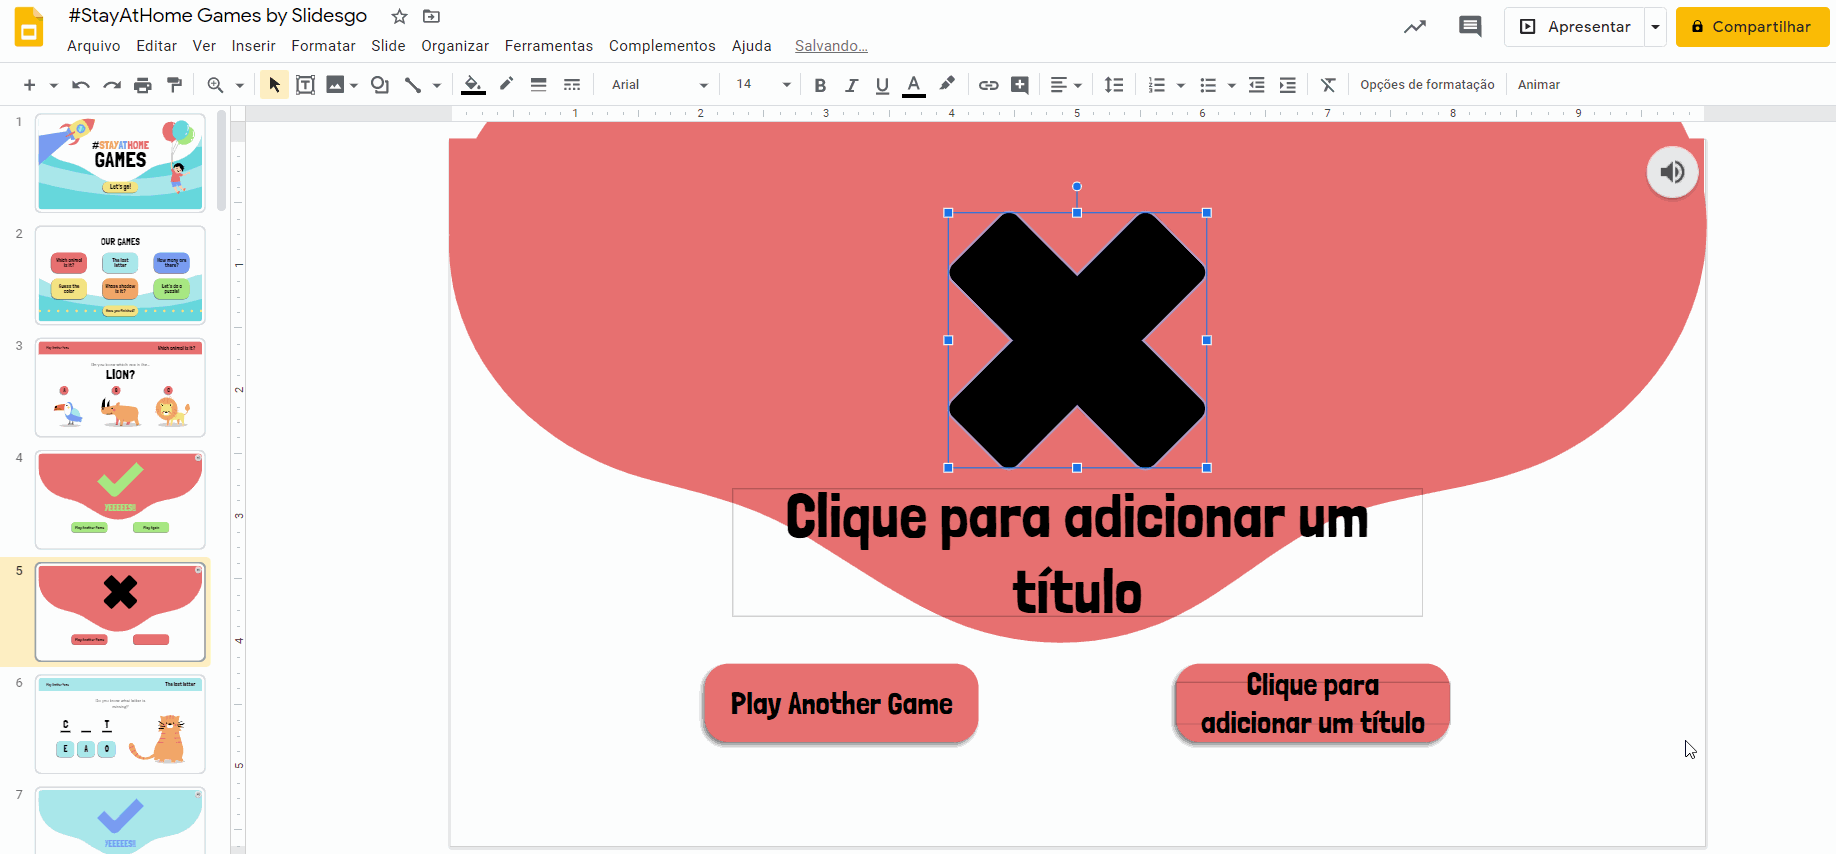
Task: Open the comments history icon
Action: coord(1470,27)
